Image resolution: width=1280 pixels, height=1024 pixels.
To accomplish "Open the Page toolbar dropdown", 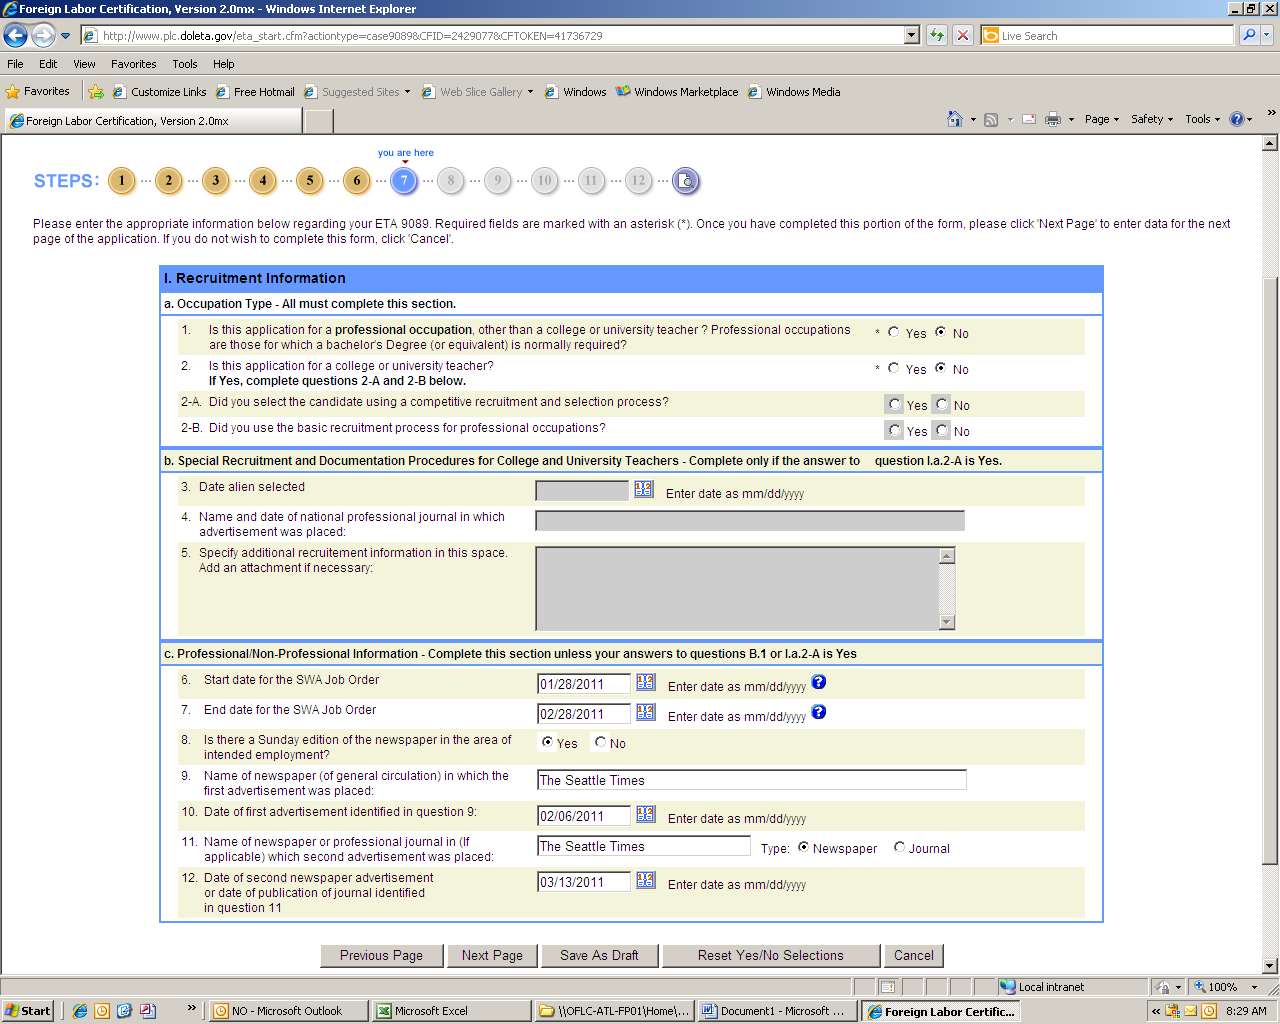I will coord(1101,119).
